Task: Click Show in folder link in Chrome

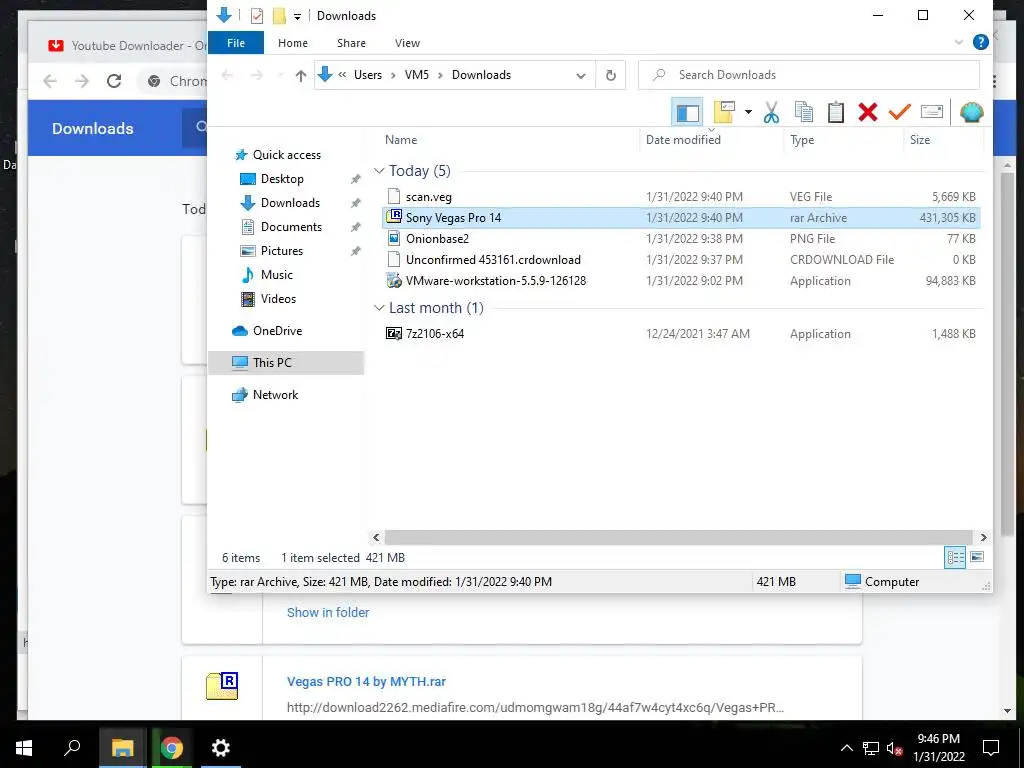Action: coord(328,613)
